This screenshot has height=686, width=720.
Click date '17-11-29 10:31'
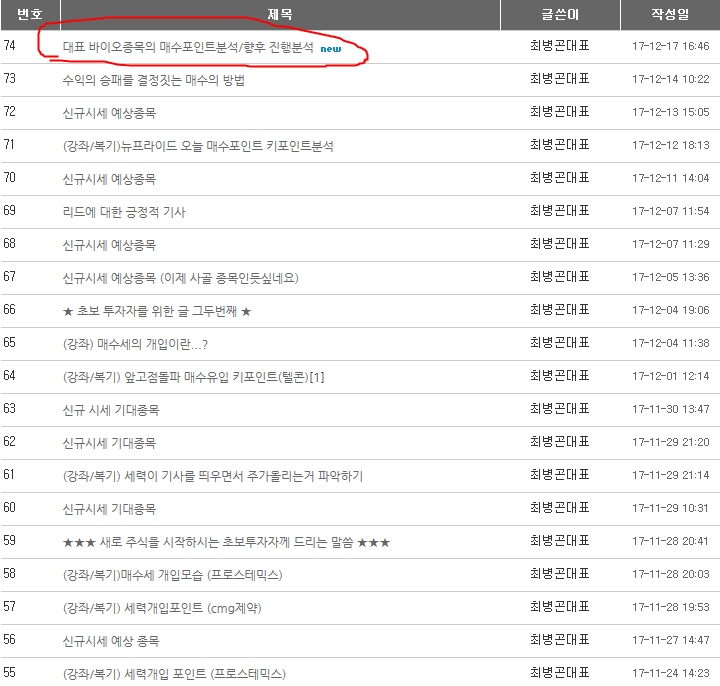tap(670, 508)
